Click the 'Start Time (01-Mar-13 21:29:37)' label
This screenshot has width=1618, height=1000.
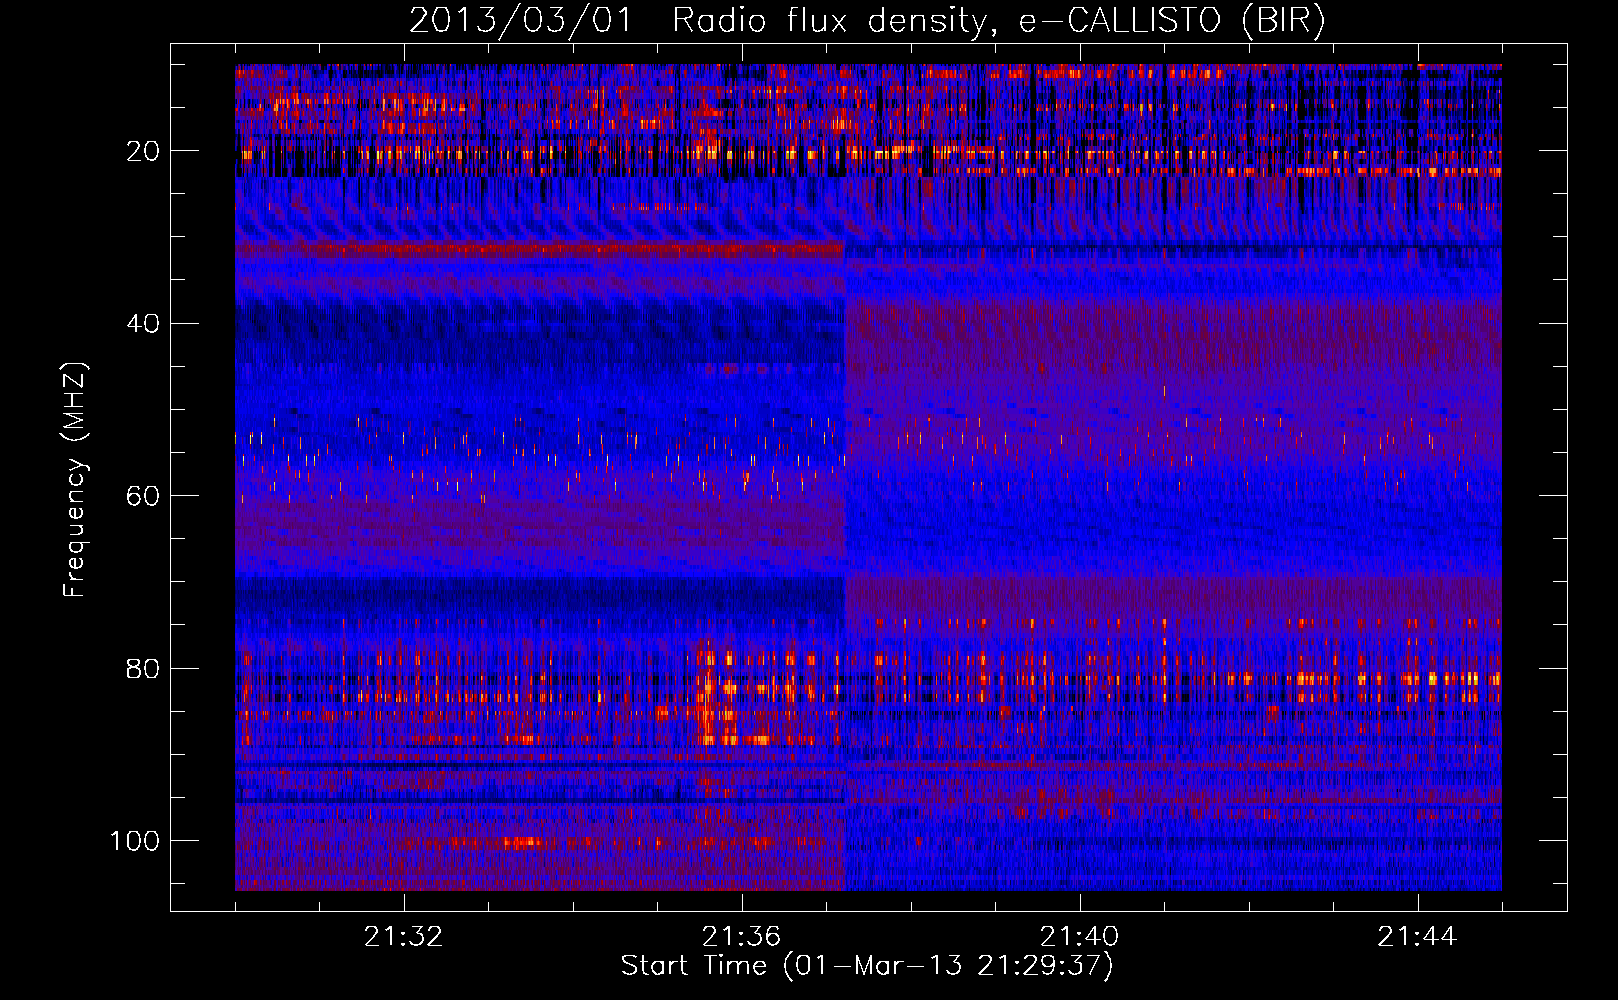tap(867, 966)
